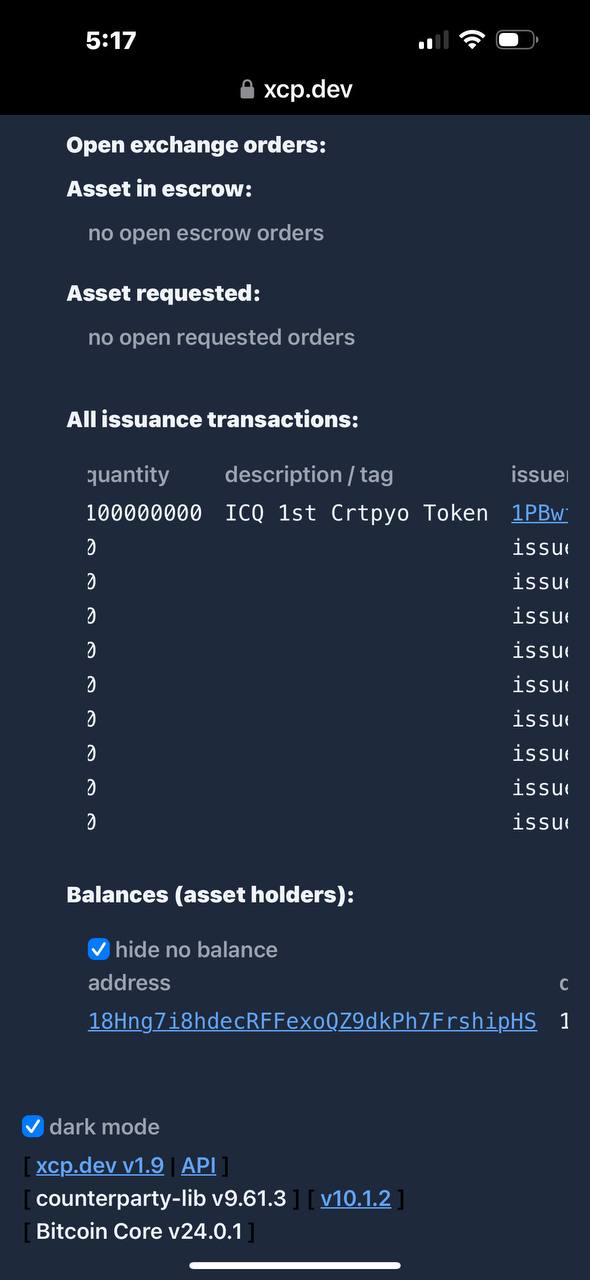Tap the 100000000 quantity value
590x1280 pixels.
coord(144,513)
